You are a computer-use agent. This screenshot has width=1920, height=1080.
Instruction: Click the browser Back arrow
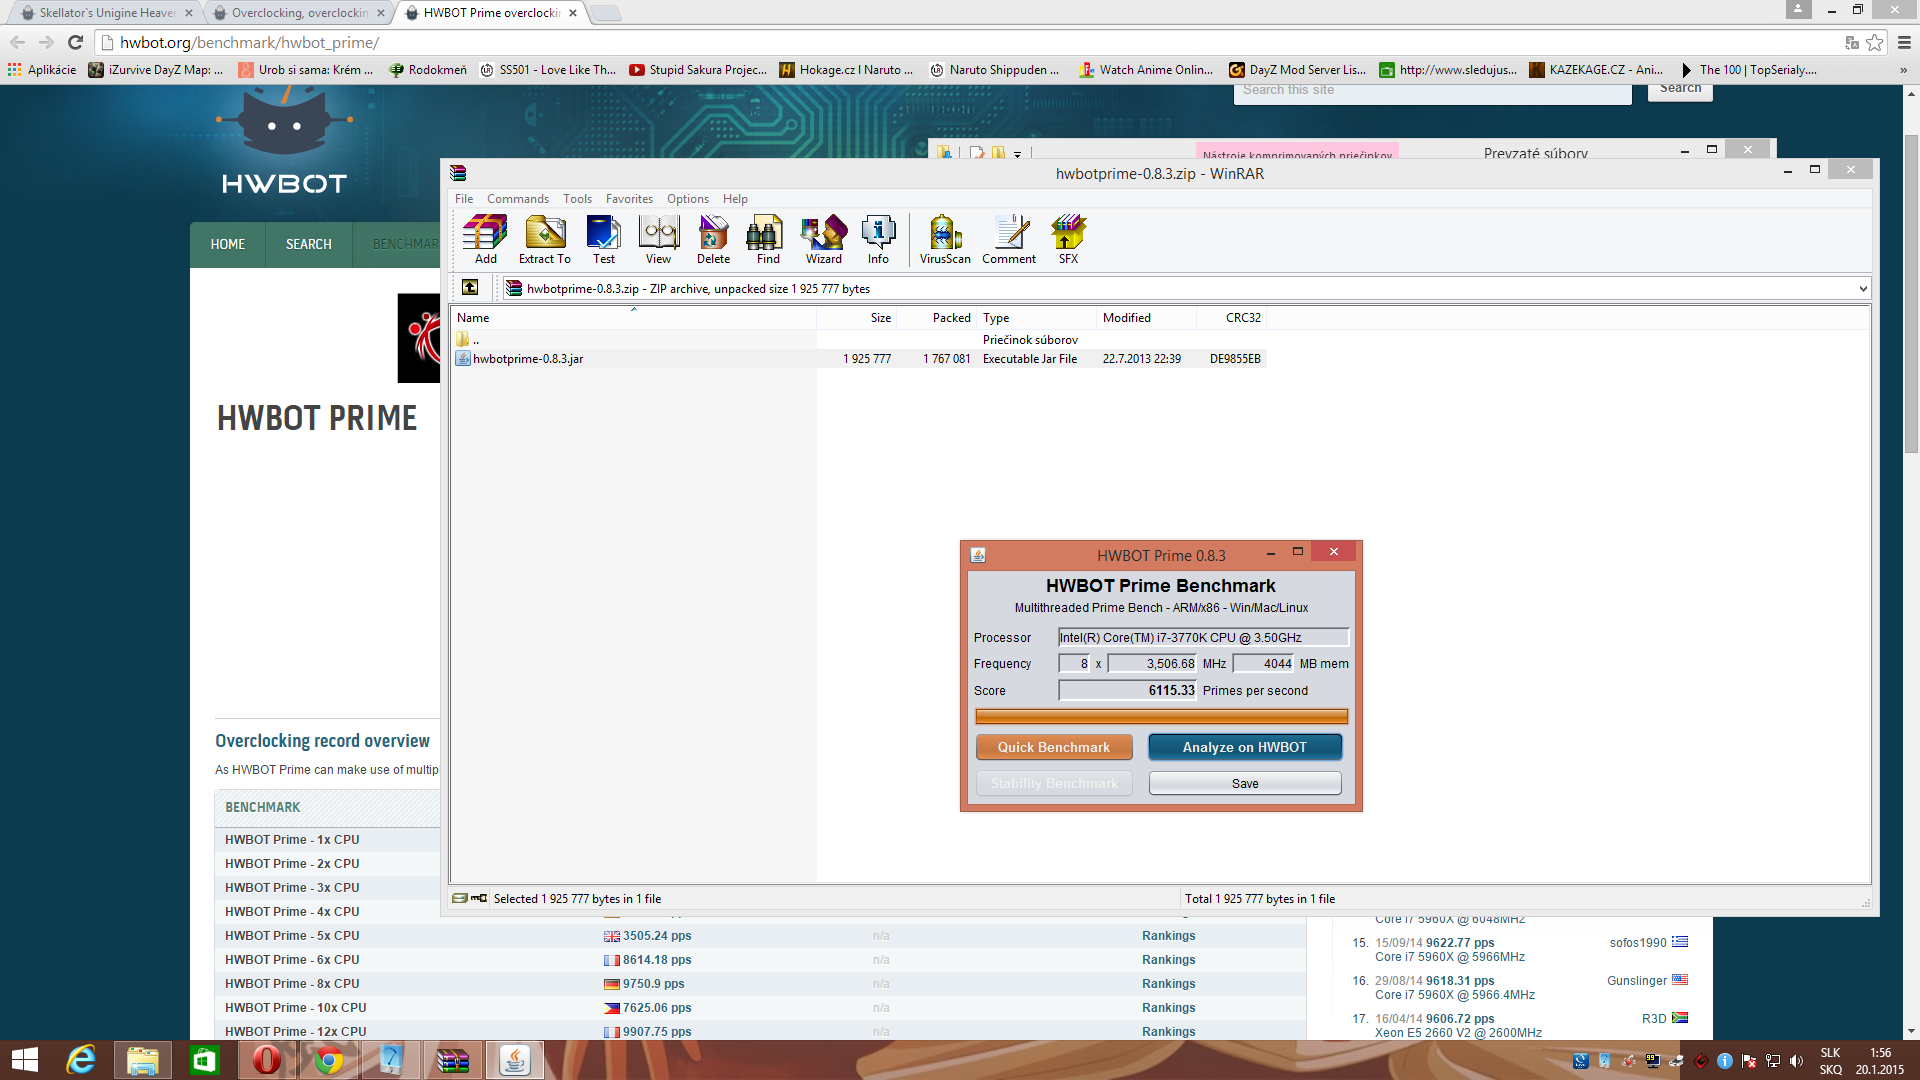pyautogui.click(x=17, y=42)
